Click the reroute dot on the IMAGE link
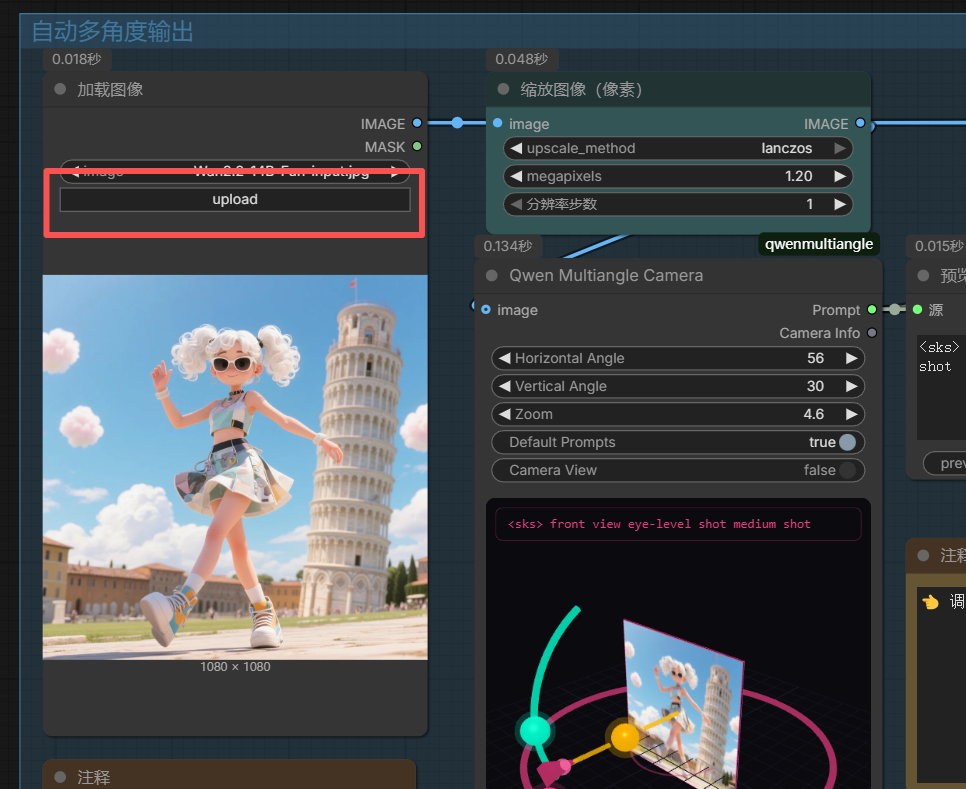The width and height of the screenshot is (966, 789). click(457, 123)
